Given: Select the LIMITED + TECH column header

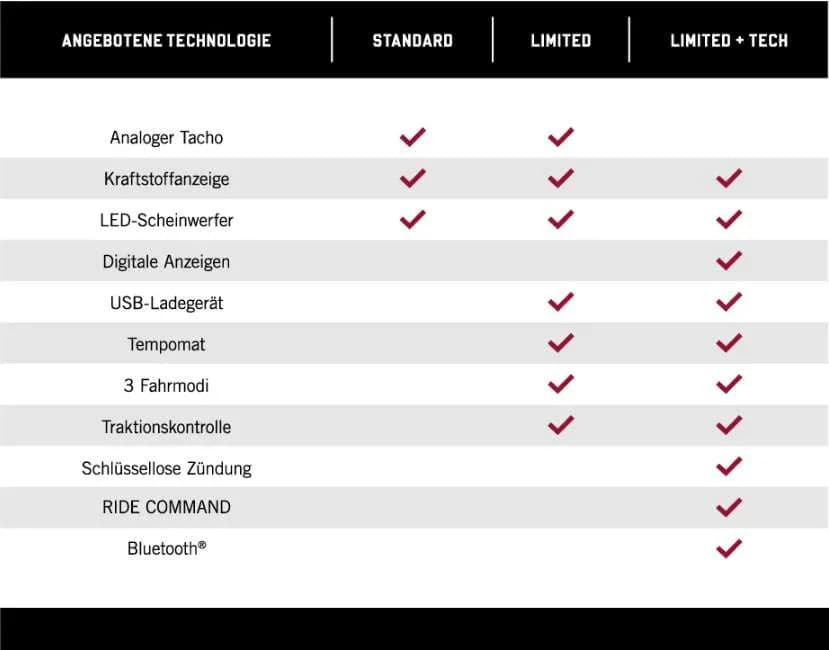Looking at the screenshot, I should (x=729, y=41).
